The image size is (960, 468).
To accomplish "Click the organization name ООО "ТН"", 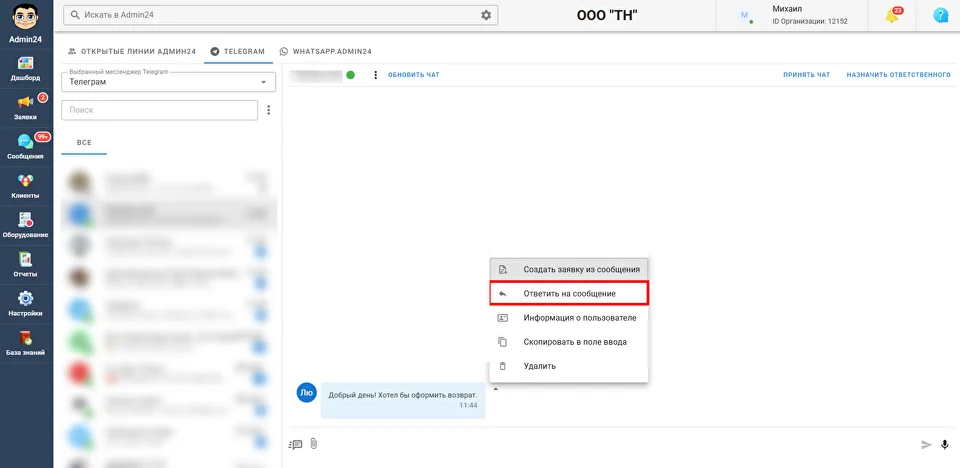I will [x=607, y=15].
